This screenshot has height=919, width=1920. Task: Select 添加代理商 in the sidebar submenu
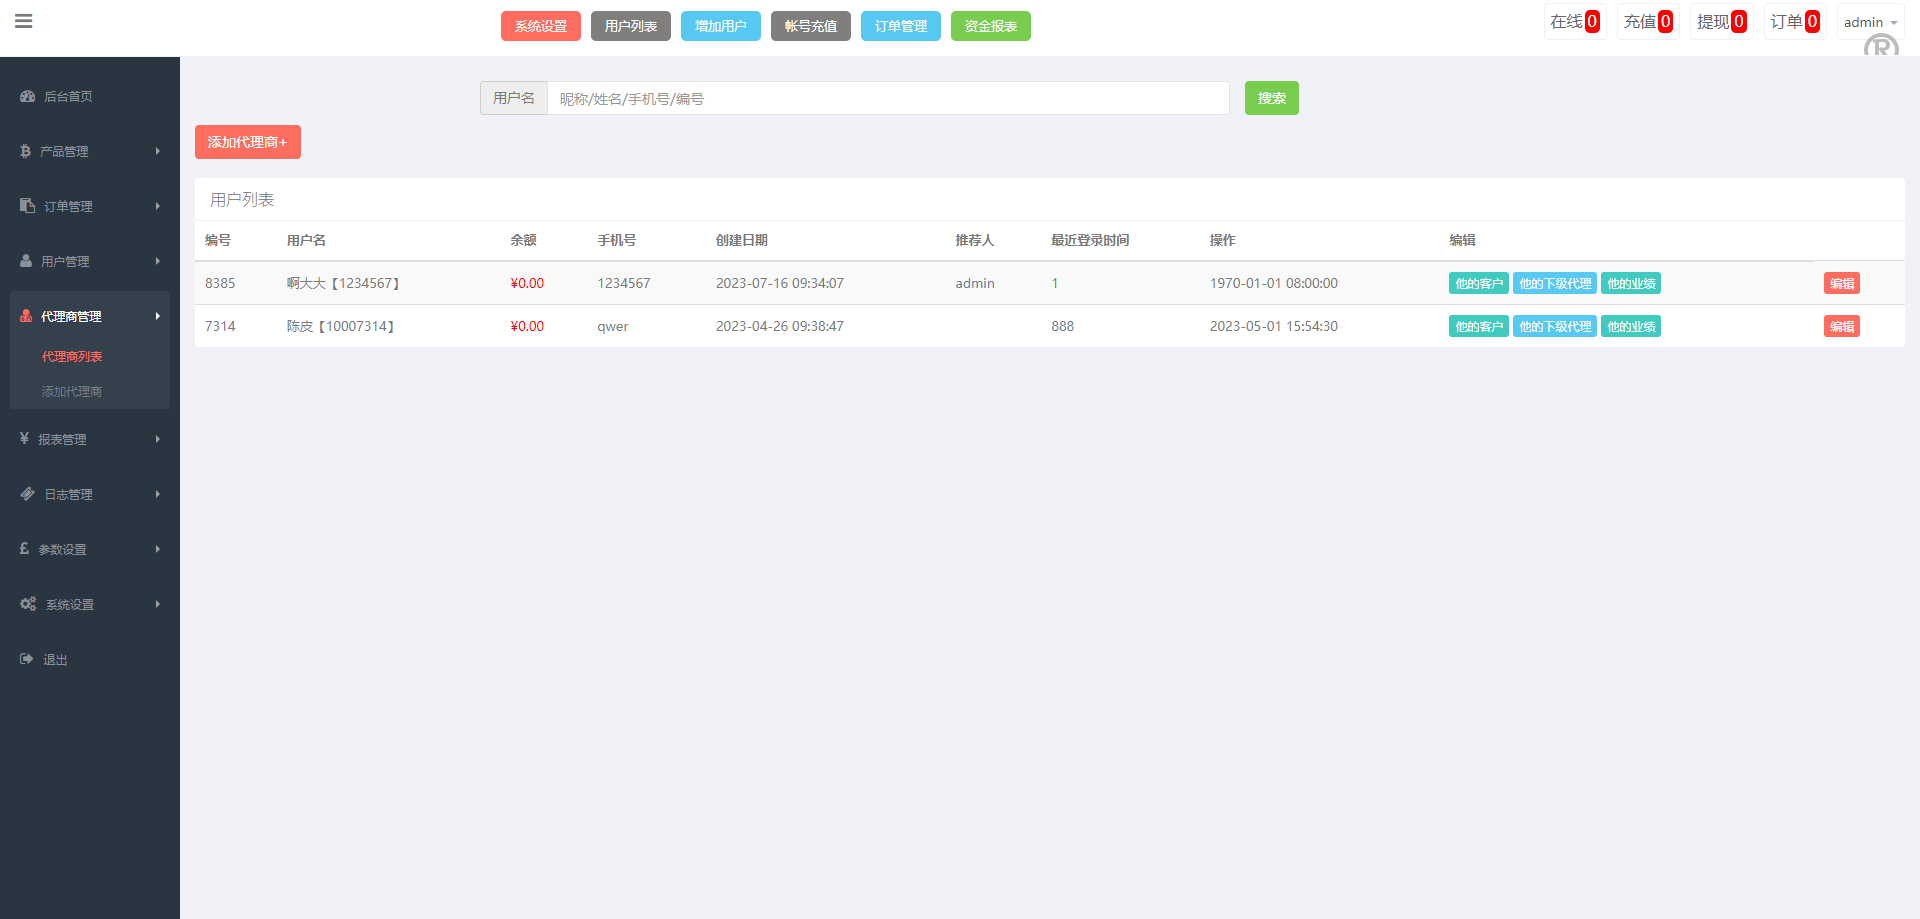click(x=72, y=391)
